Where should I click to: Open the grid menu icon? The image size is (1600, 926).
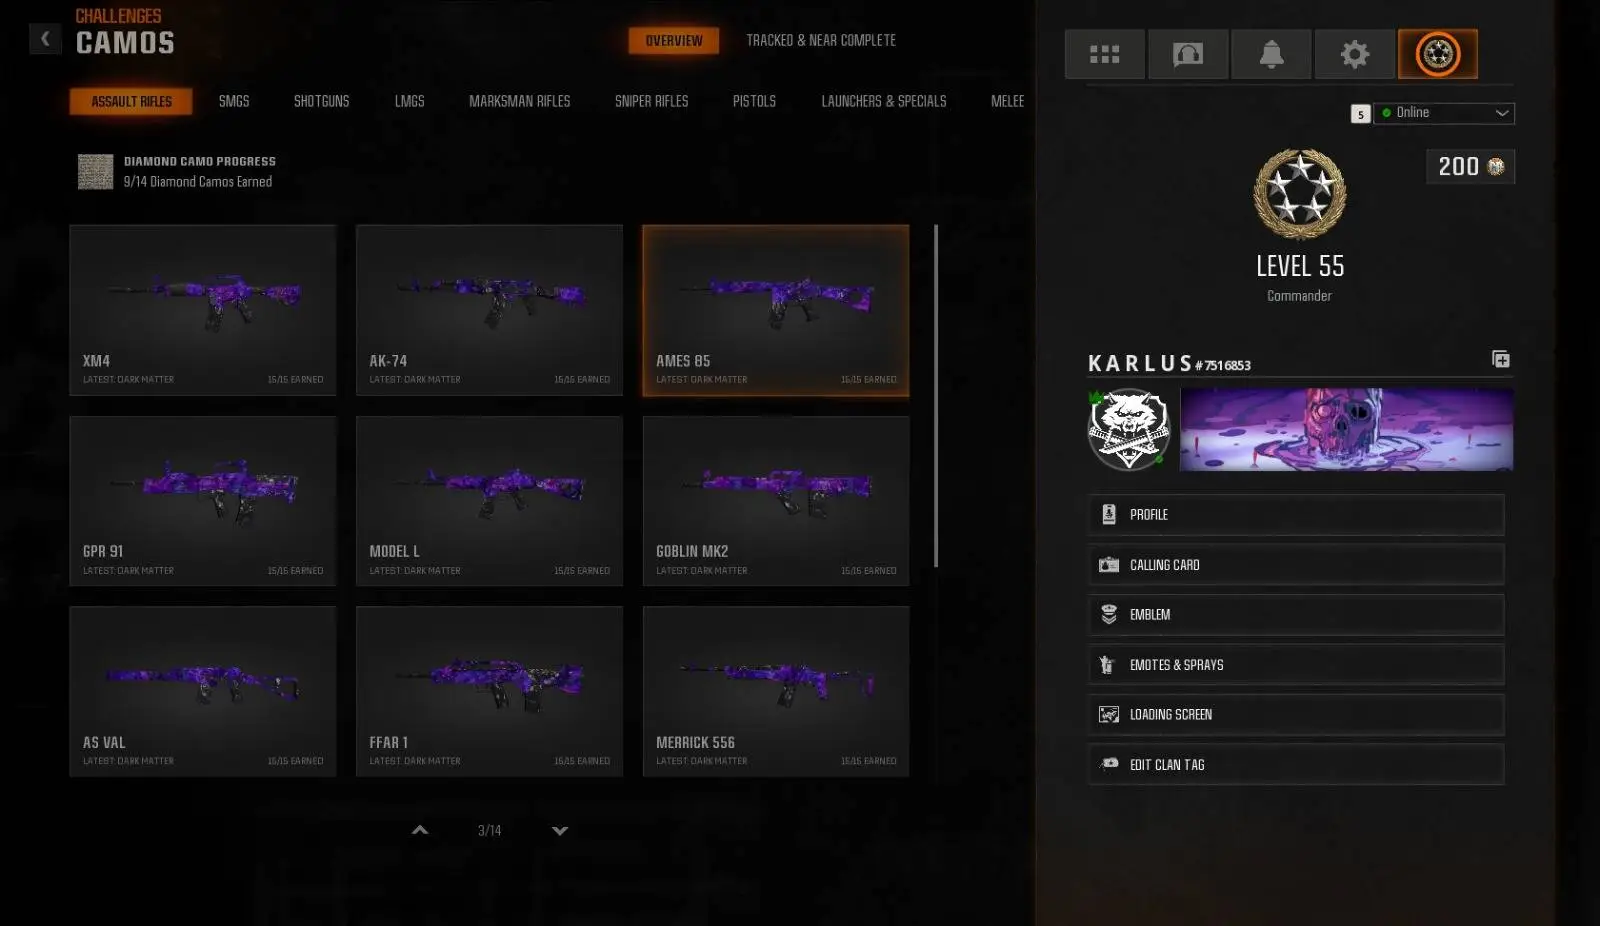click(x=1104, y=54)
